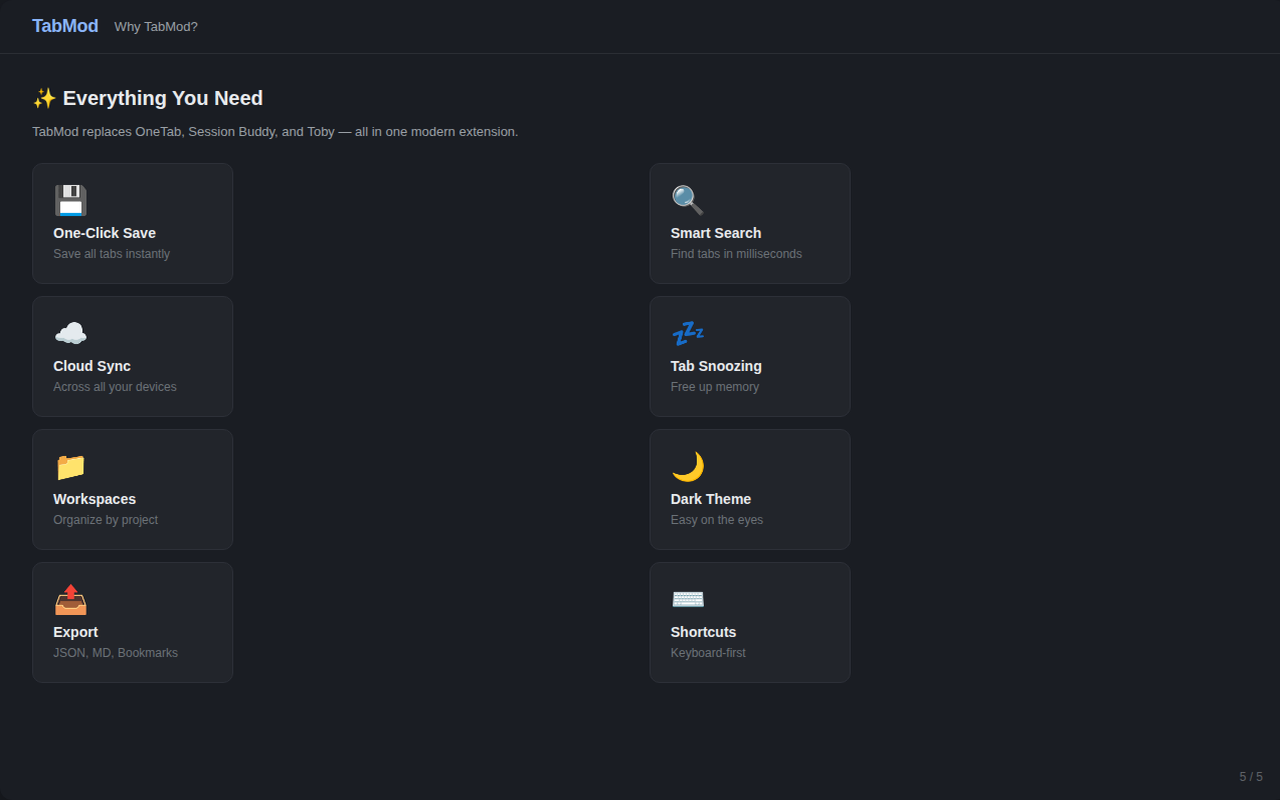
Task: Click the cloud icon for Cloud Sync
Action: point(70,333)
